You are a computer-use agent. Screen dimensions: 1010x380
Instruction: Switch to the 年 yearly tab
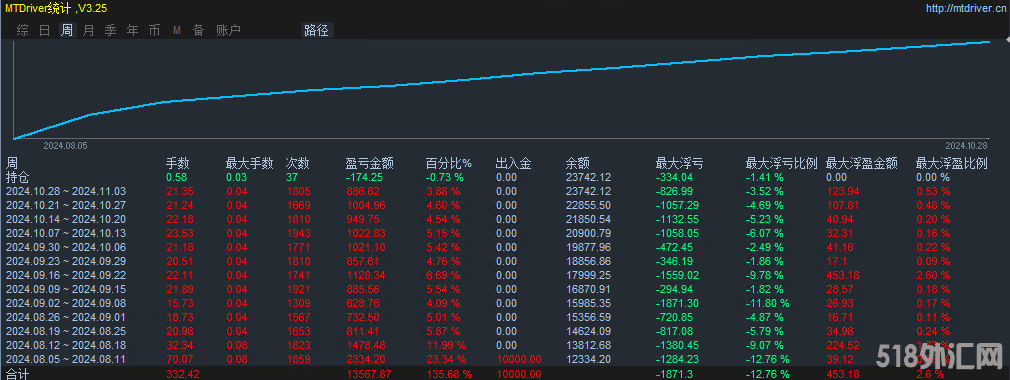133,30
